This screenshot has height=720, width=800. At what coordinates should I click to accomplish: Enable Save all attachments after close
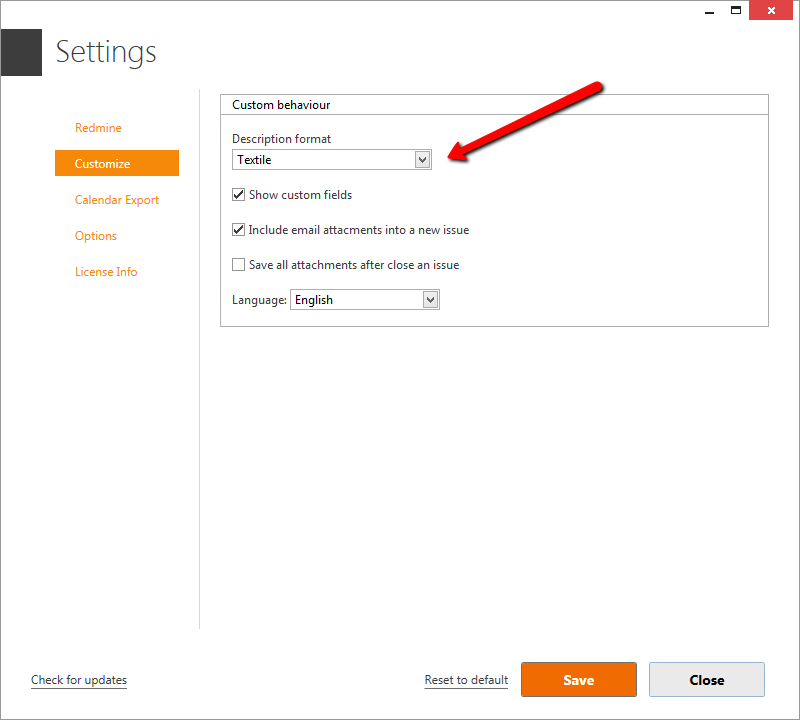click(239, 265)
